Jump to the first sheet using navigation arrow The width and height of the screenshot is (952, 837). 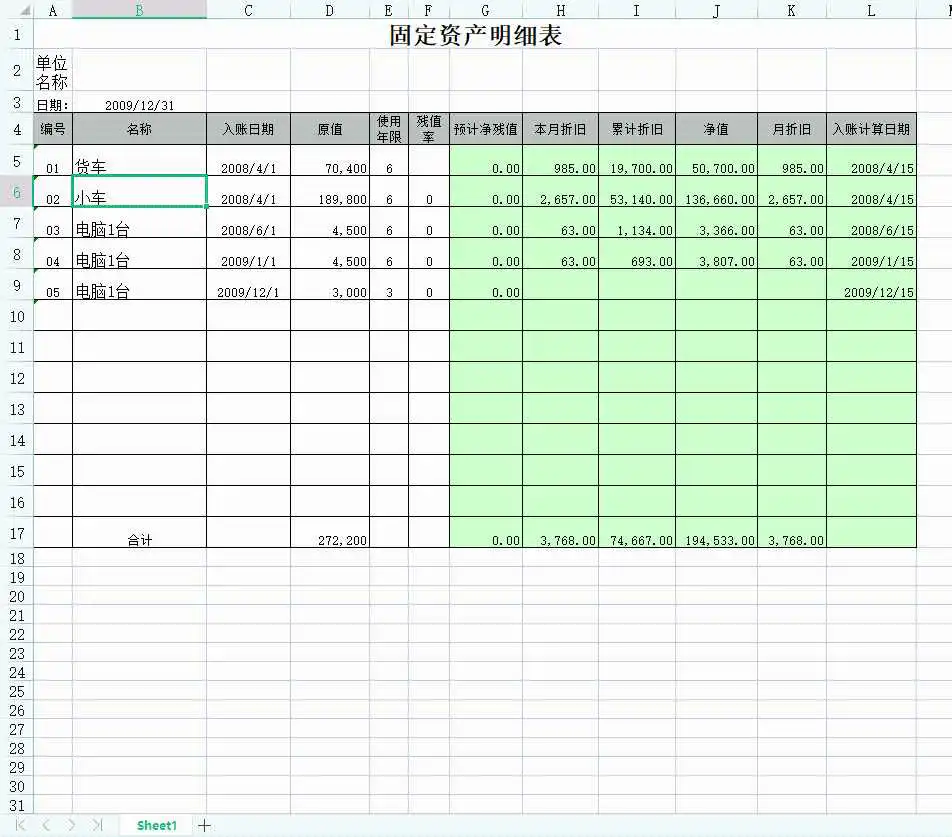[x=20, y=825]
